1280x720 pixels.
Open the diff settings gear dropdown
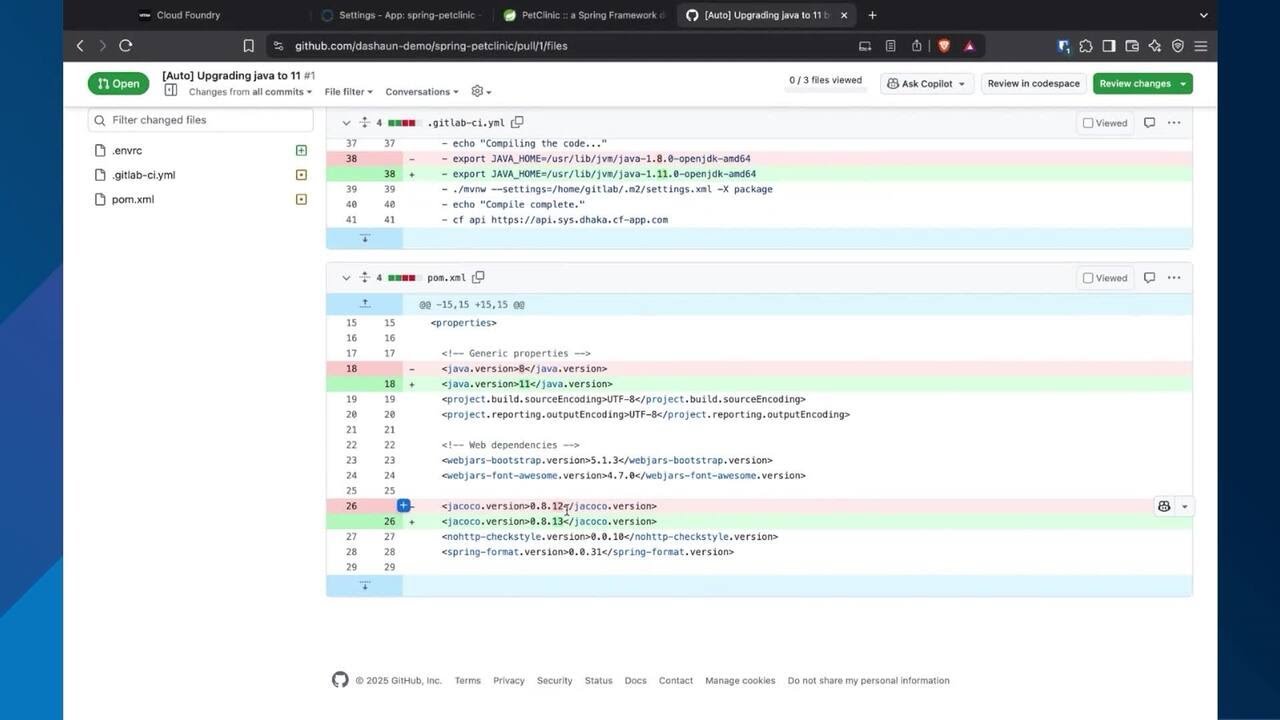481,91
